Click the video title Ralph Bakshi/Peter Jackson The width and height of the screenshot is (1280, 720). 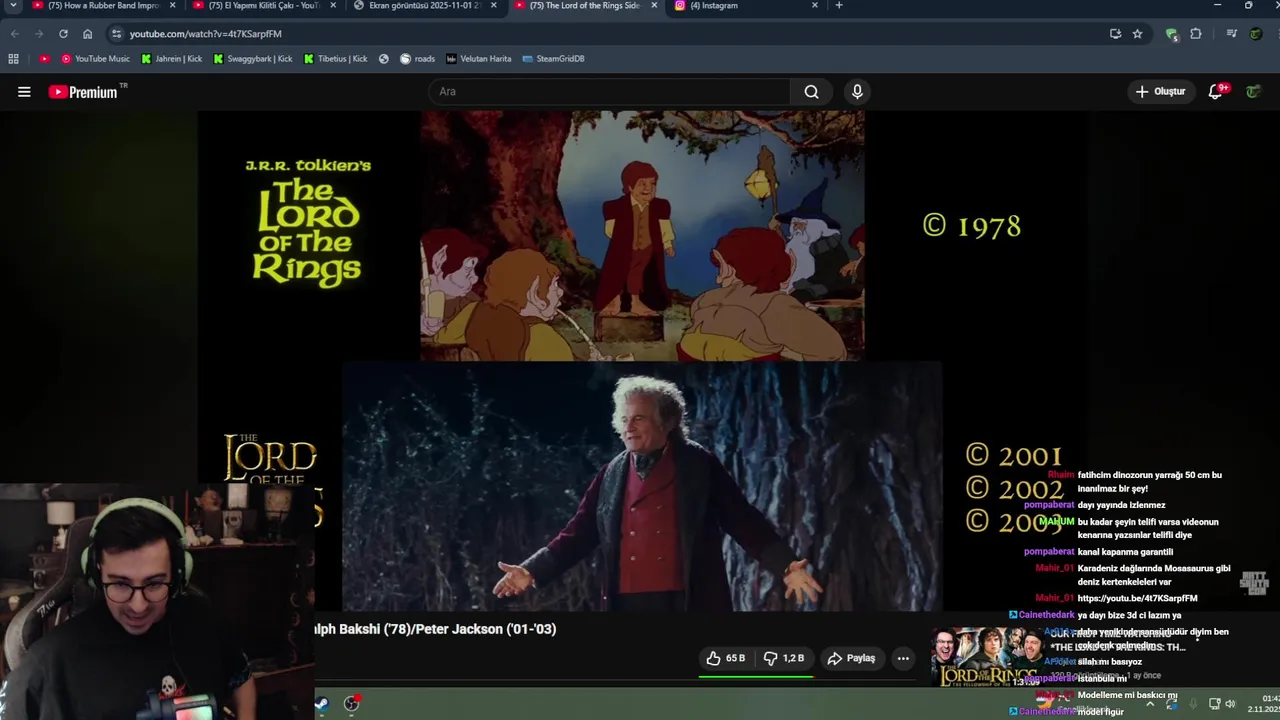coord(435,629)
